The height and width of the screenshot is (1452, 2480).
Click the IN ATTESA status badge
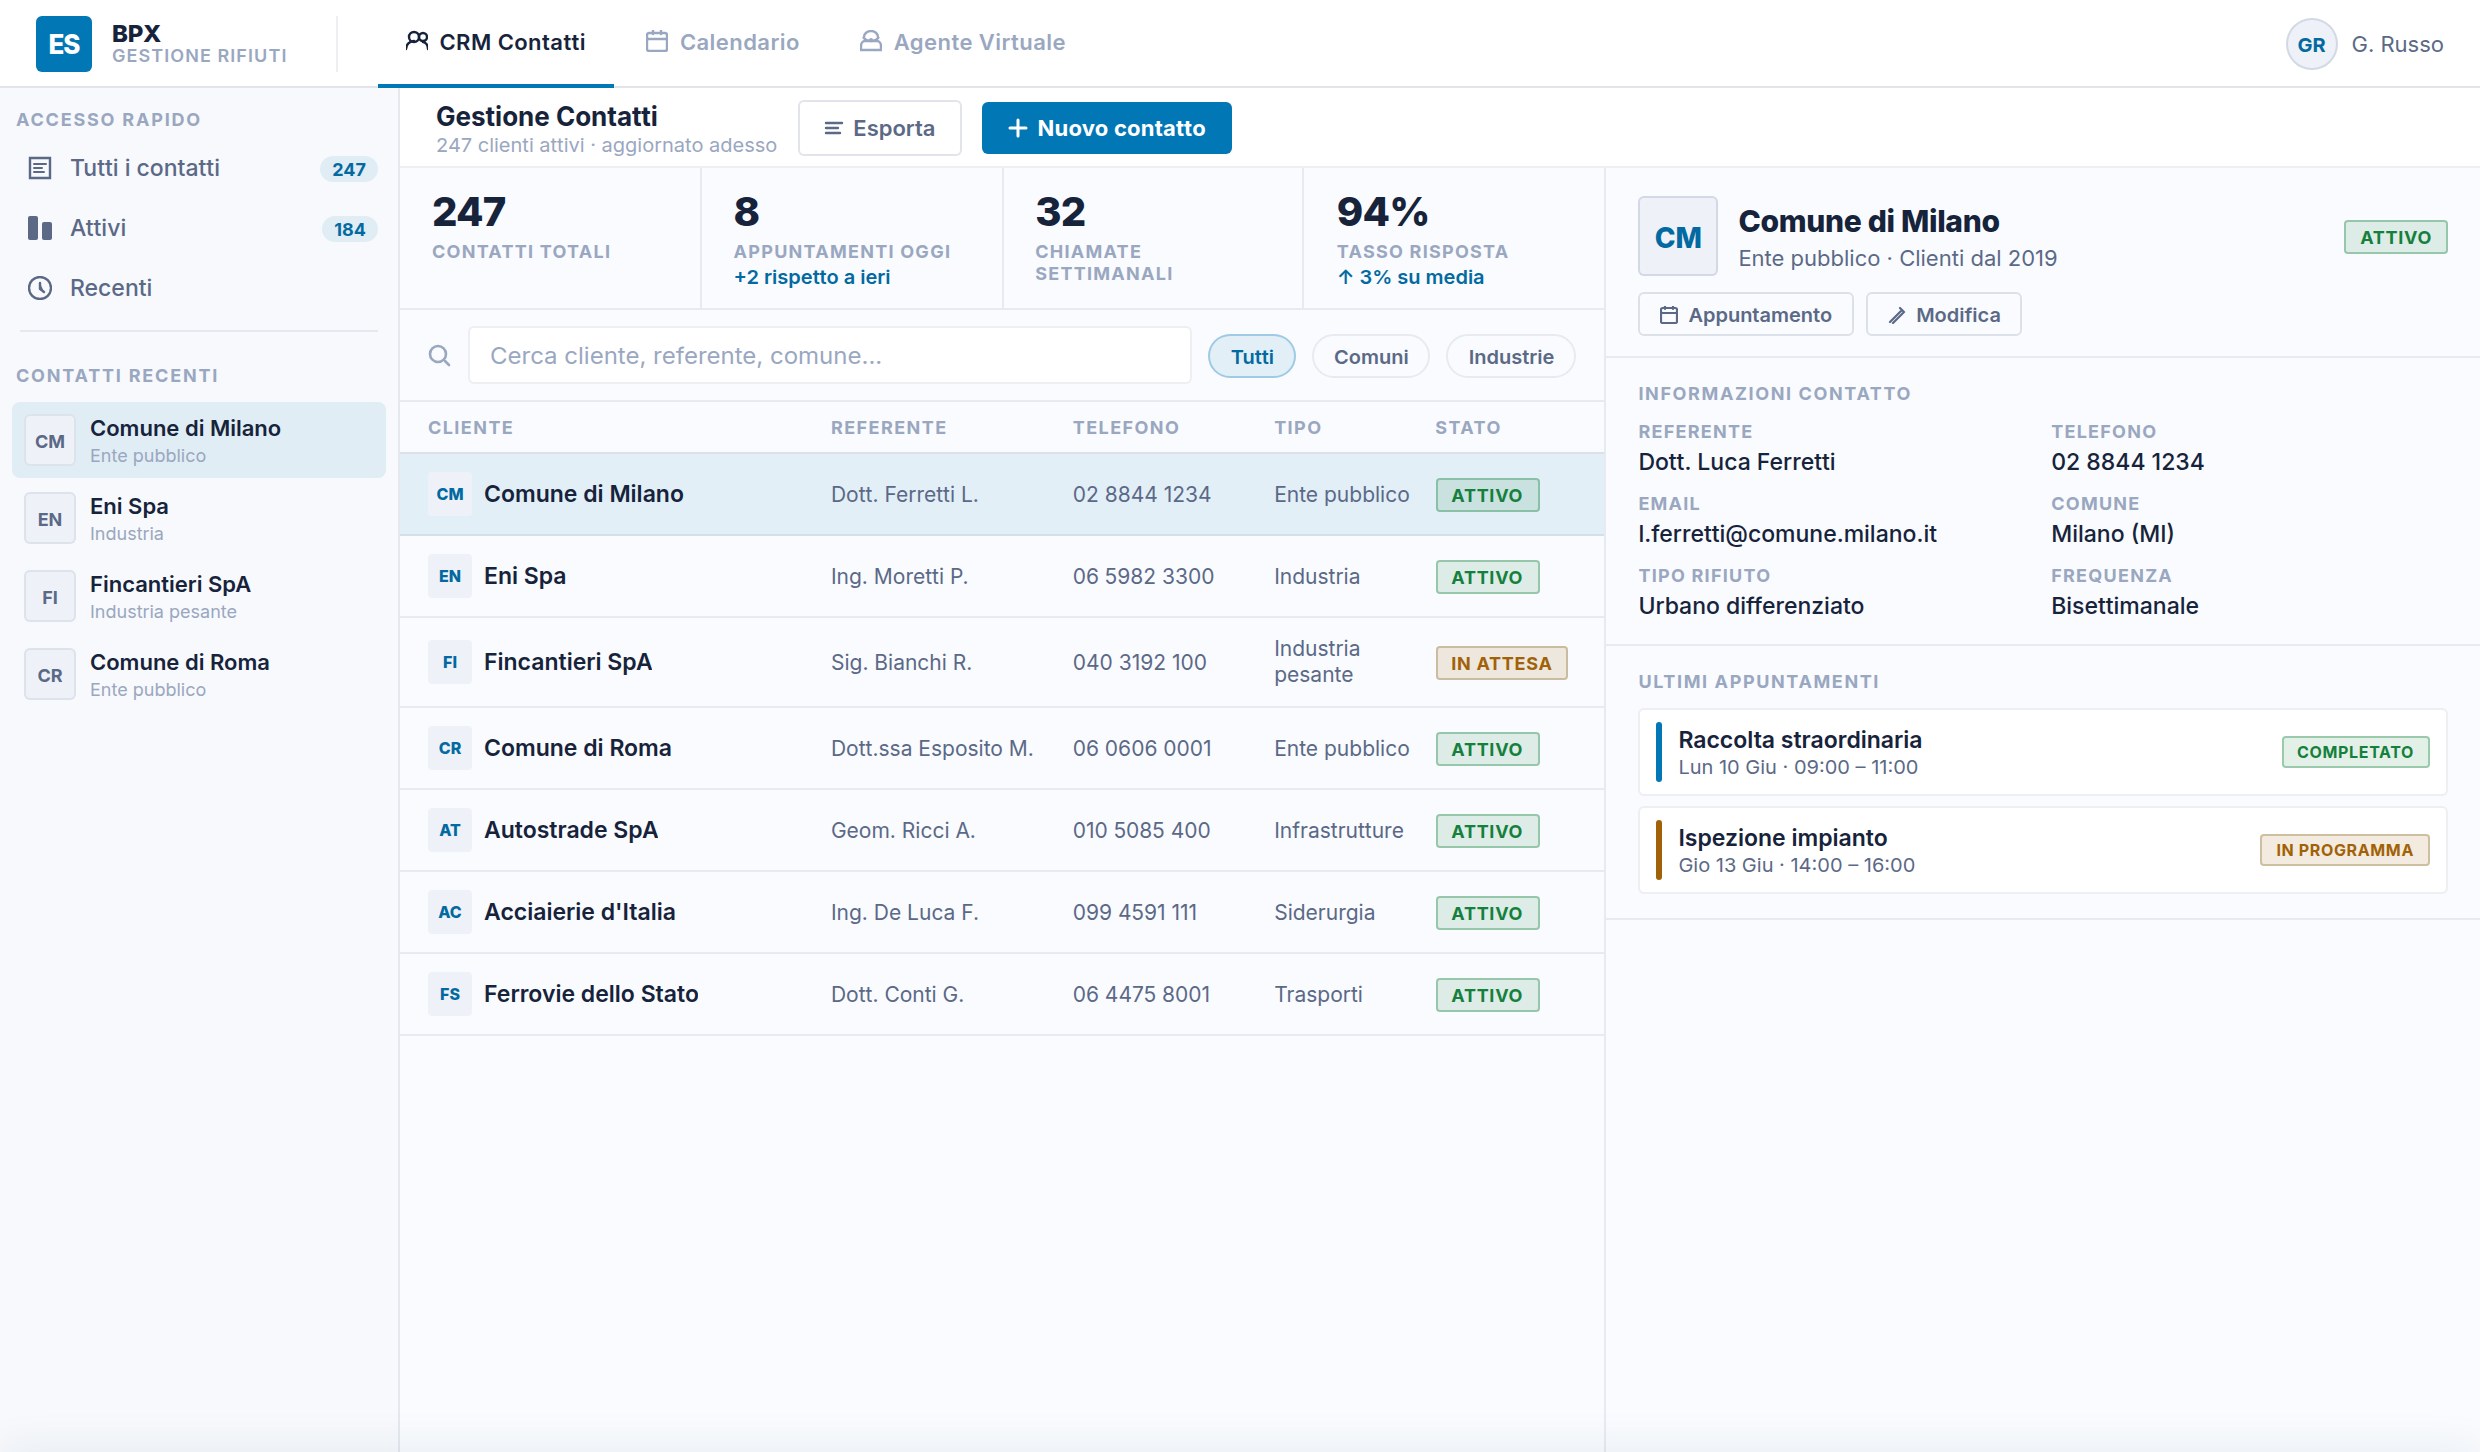(x=1501, y=663)
